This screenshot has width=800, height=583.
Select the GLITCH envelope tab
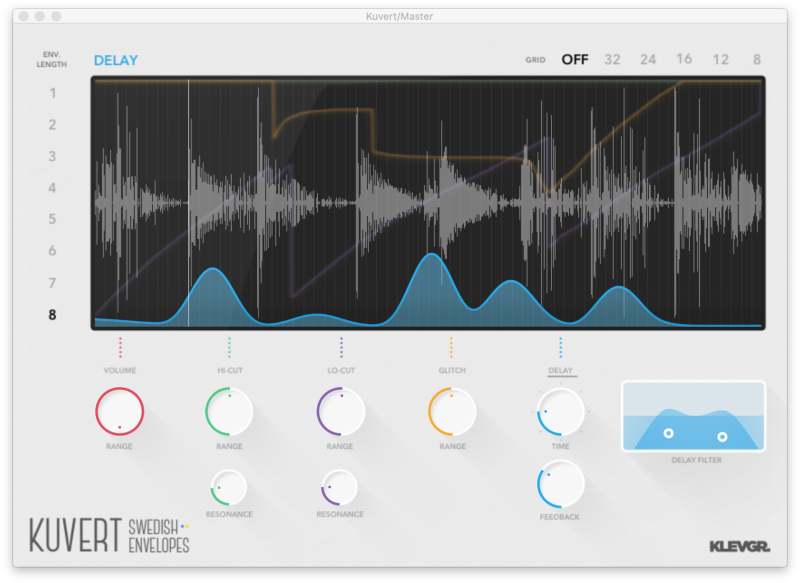pyautogui.click(x=452, y=370)
